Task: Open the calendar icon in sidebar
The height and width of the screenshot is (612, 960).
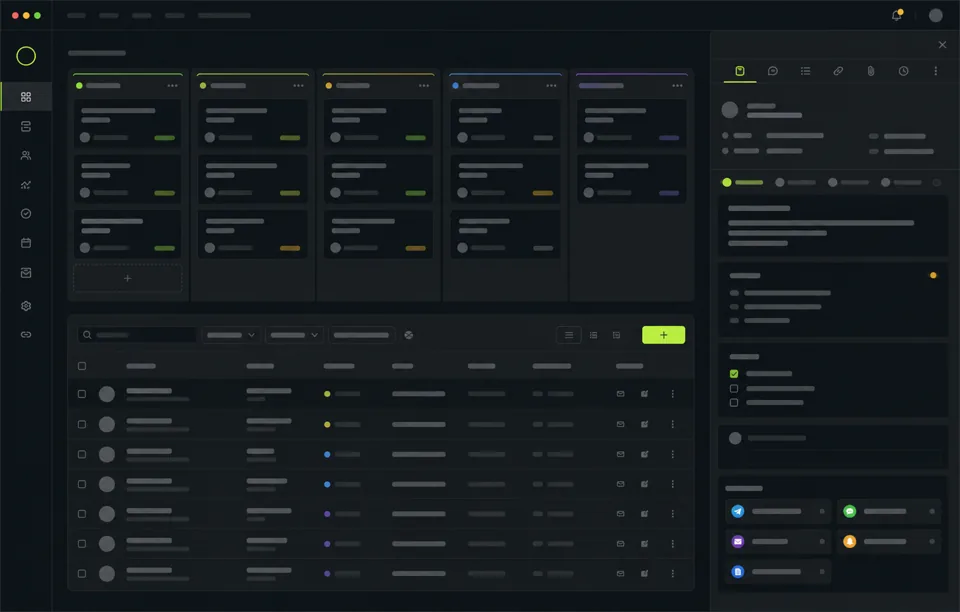Action: point(26,243)
